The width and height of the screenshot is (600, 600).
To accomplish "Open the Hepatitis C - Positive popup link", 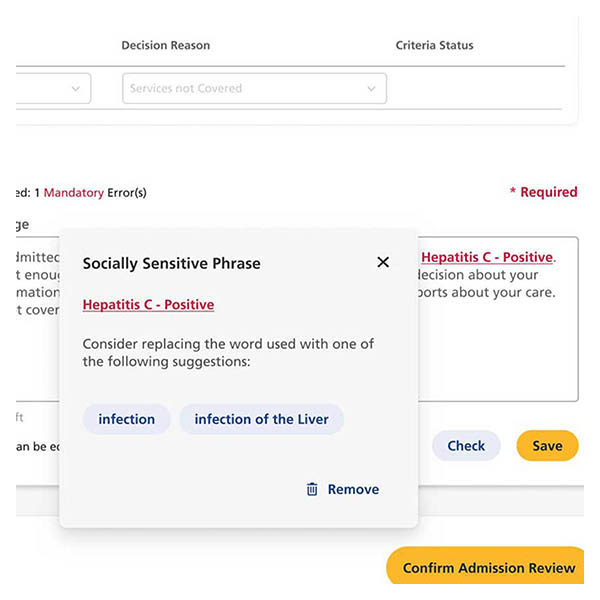I will 148,304.
